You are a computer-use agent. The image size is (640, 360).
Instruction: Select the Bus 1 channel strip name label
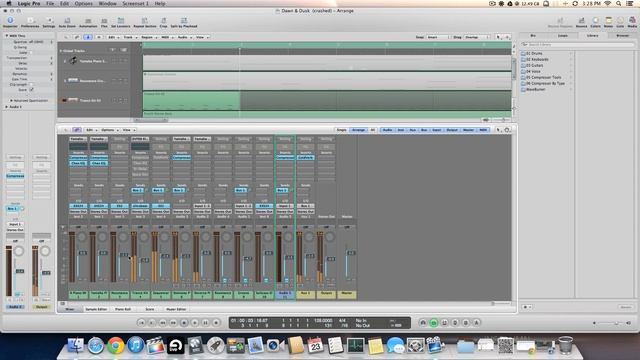click(305, 294)
